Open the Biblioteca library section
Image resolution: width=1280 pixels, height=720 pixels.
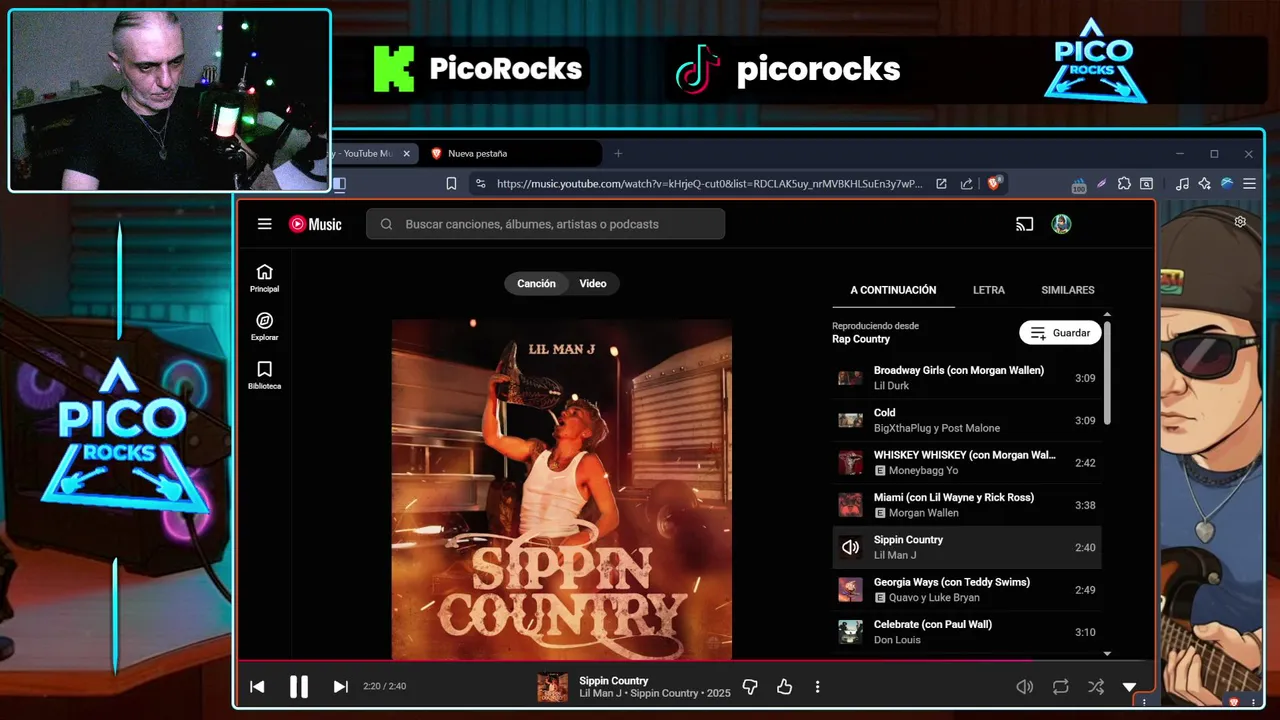264,375
